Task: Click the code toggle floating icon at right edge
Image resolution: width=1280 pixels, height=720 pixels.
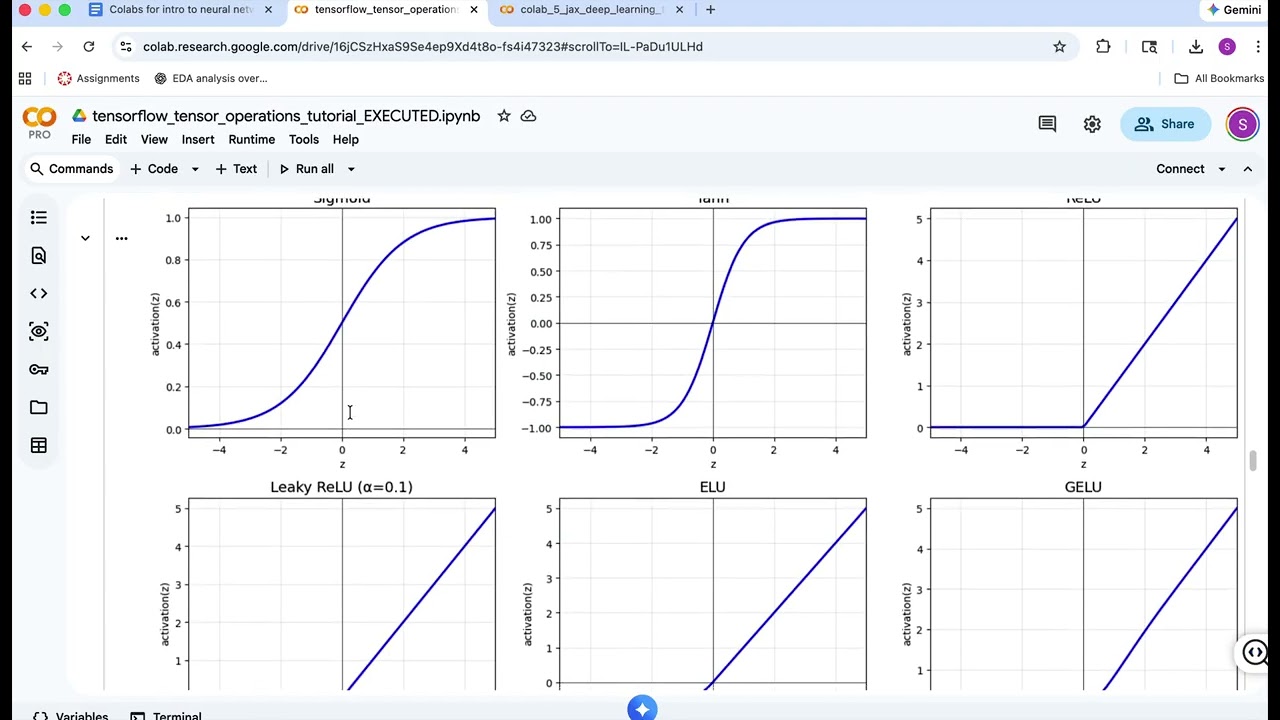Action: (1255, 653)
